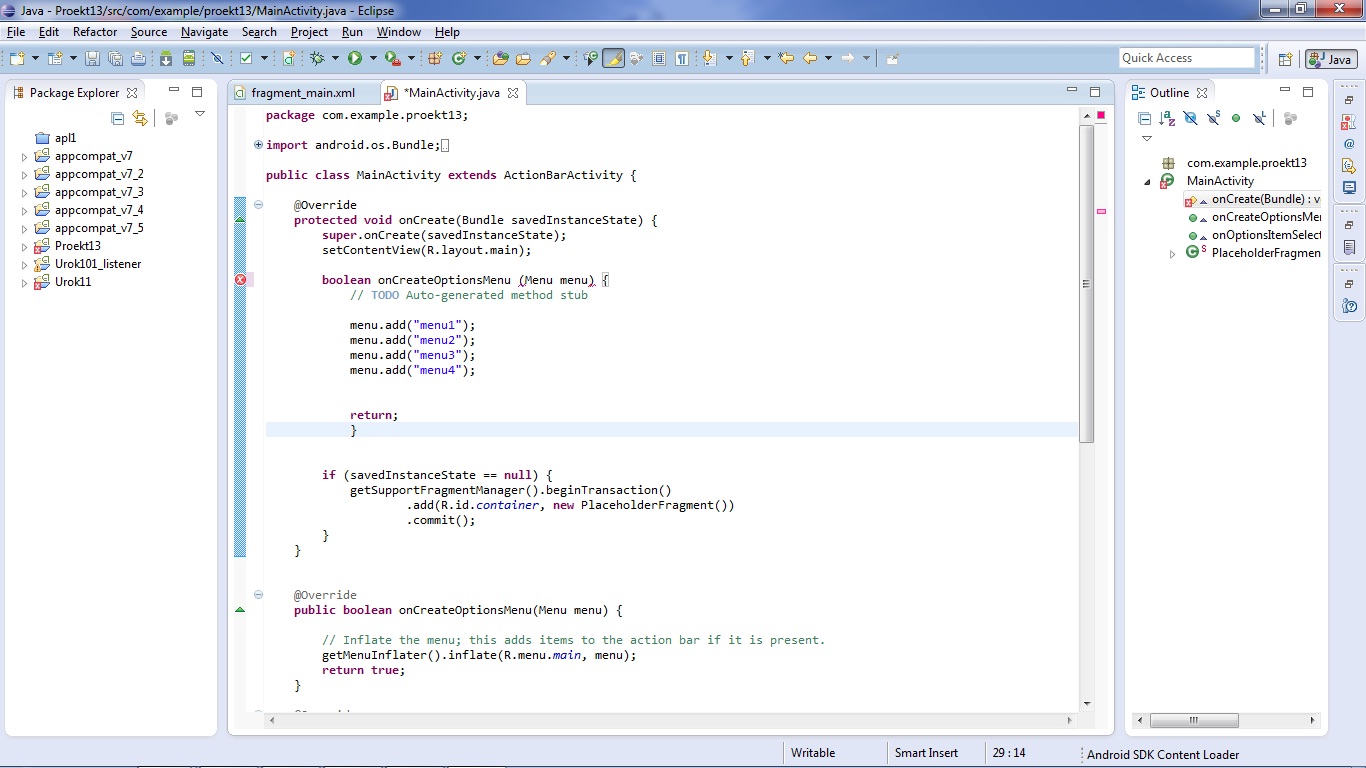Collapse all in Package Explorer
Image resolution: width=1366 pixels, height=768 pixels.
tap(117, 119)
